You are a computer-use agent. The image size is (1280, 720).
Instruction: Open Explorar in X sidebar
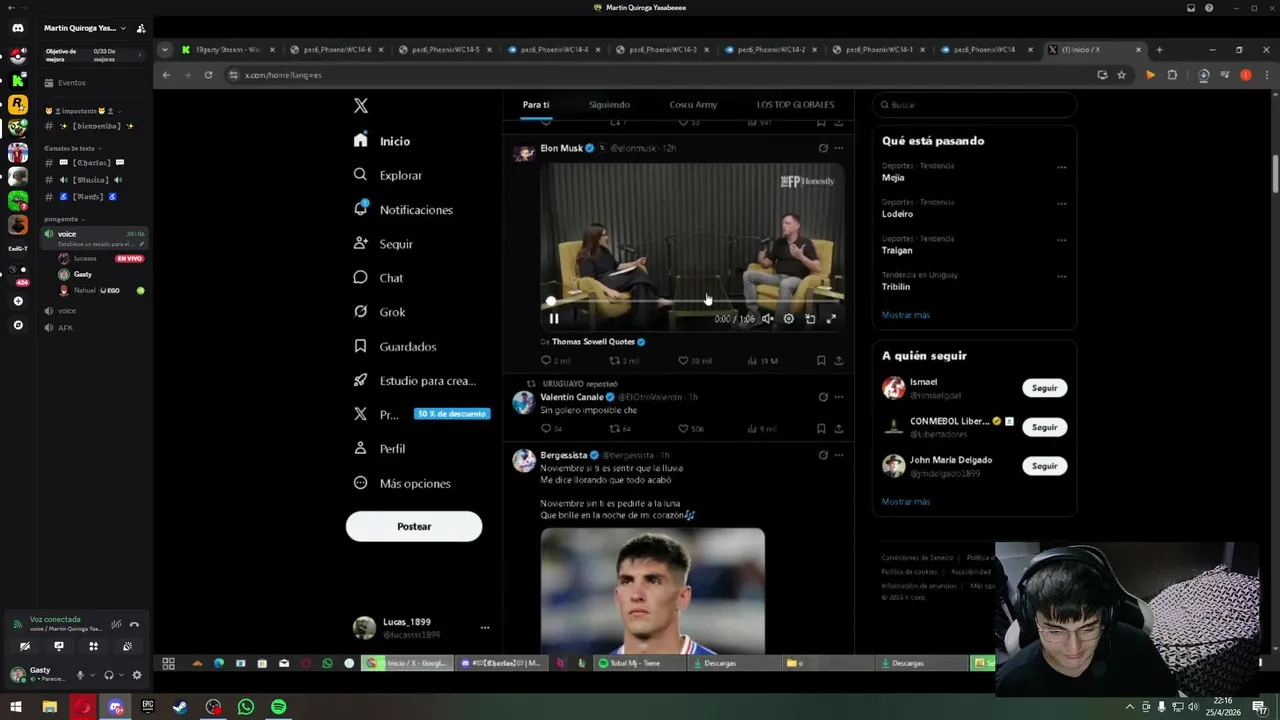[x=389, y=175]
